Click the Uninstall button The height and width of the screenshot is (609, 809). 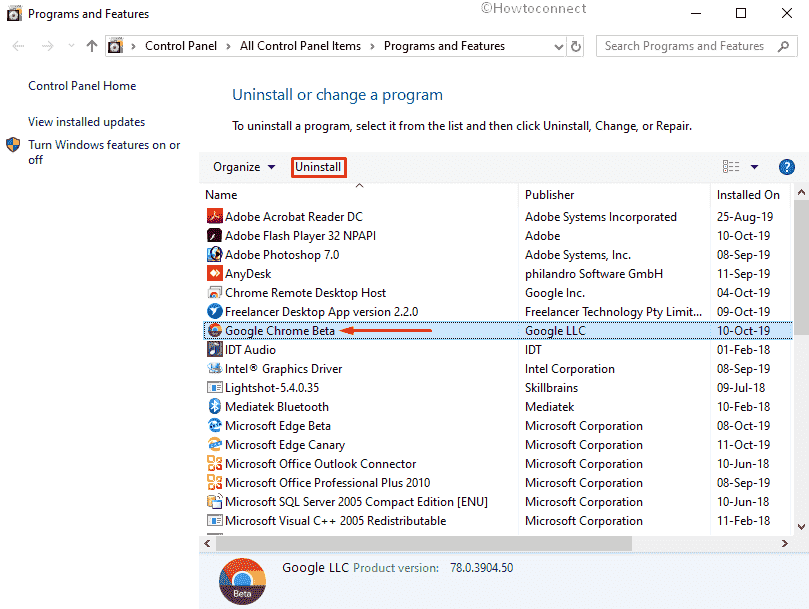(x=318, y=167)
